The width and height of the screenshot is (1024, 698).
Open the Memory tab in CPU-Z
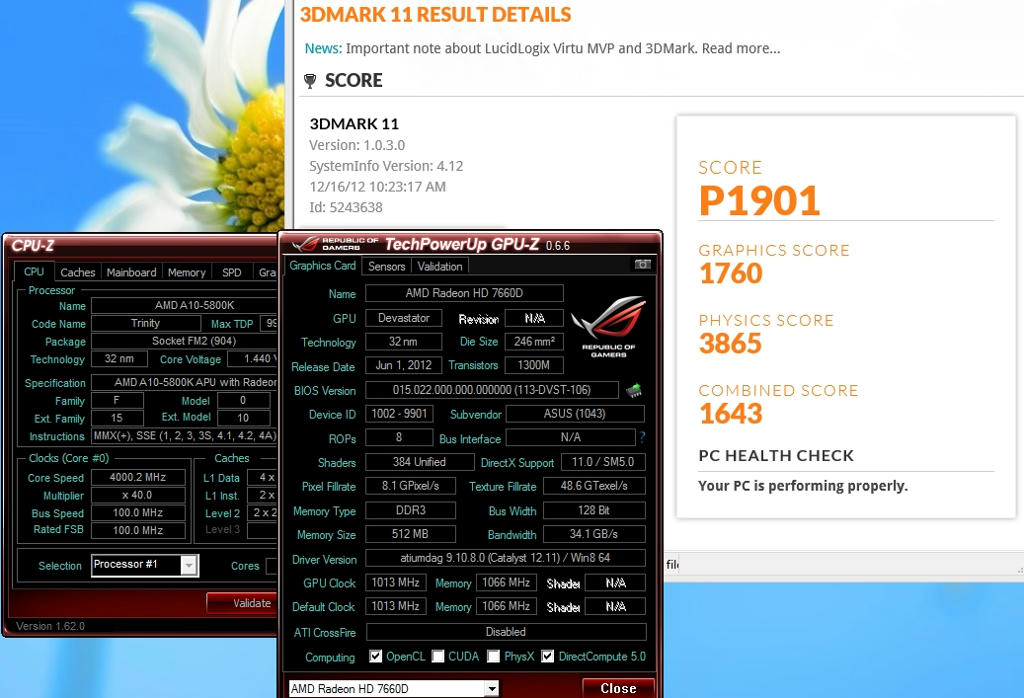pos(187,272)
